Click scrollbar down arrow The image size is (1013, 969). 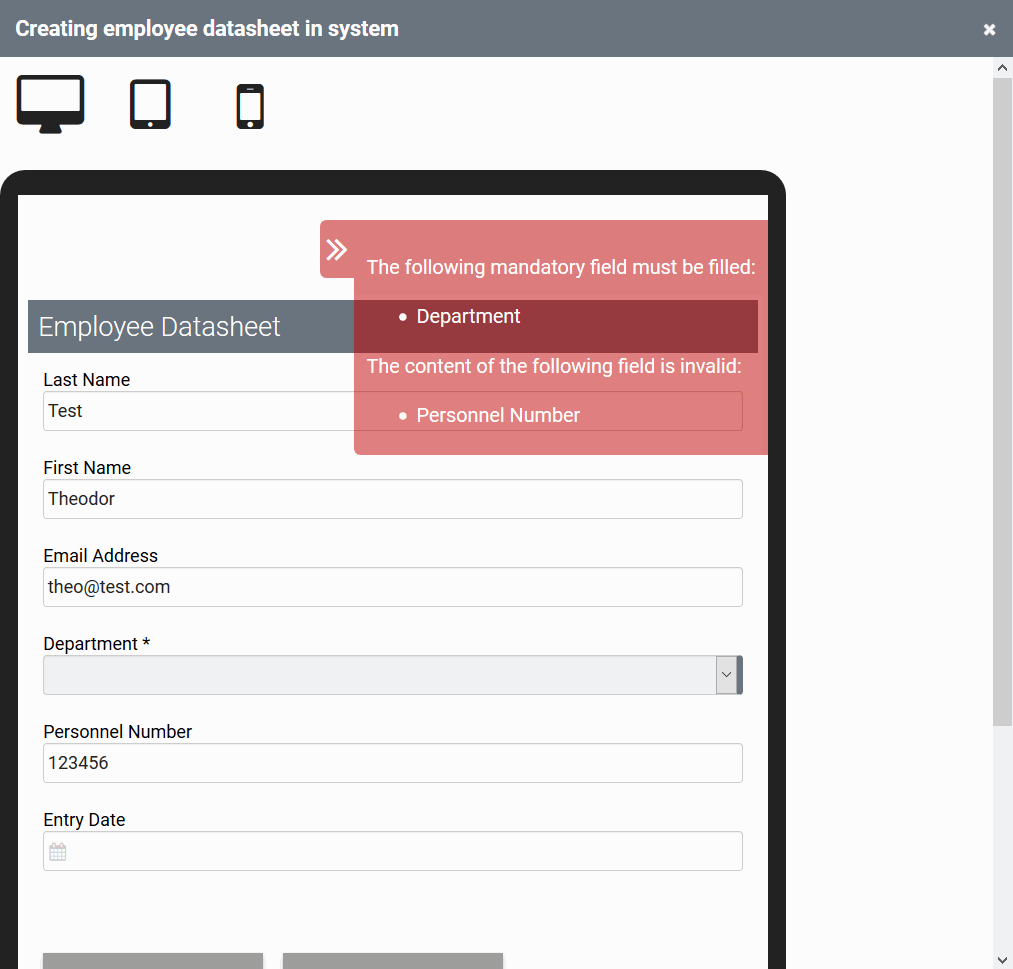pyautogui.click(x=1002, y=959)
